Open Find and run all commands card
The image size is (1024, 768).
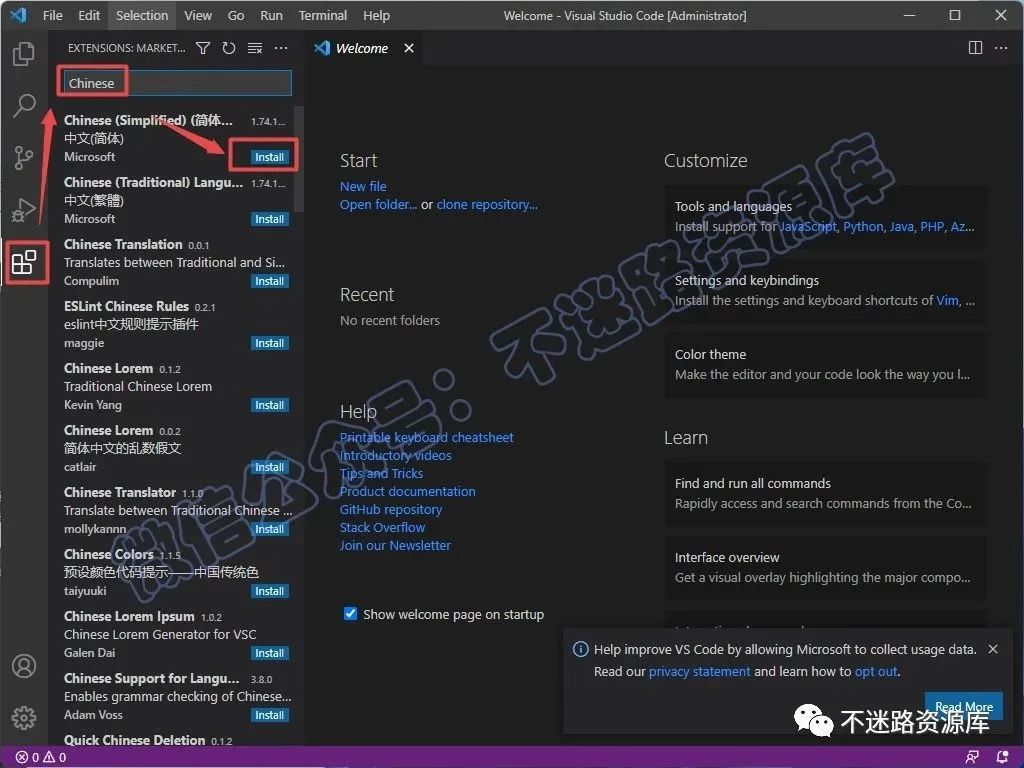(826, 493)
